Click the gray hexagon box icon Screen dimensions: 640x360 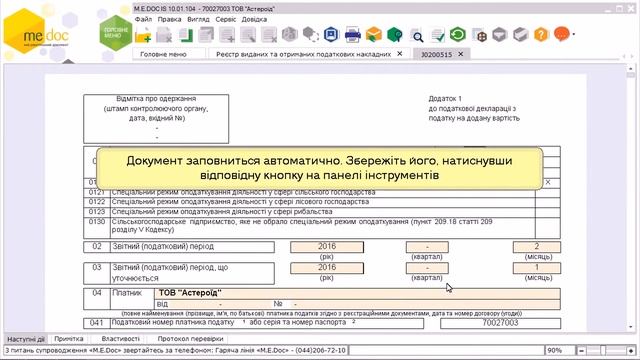point(520,35)
